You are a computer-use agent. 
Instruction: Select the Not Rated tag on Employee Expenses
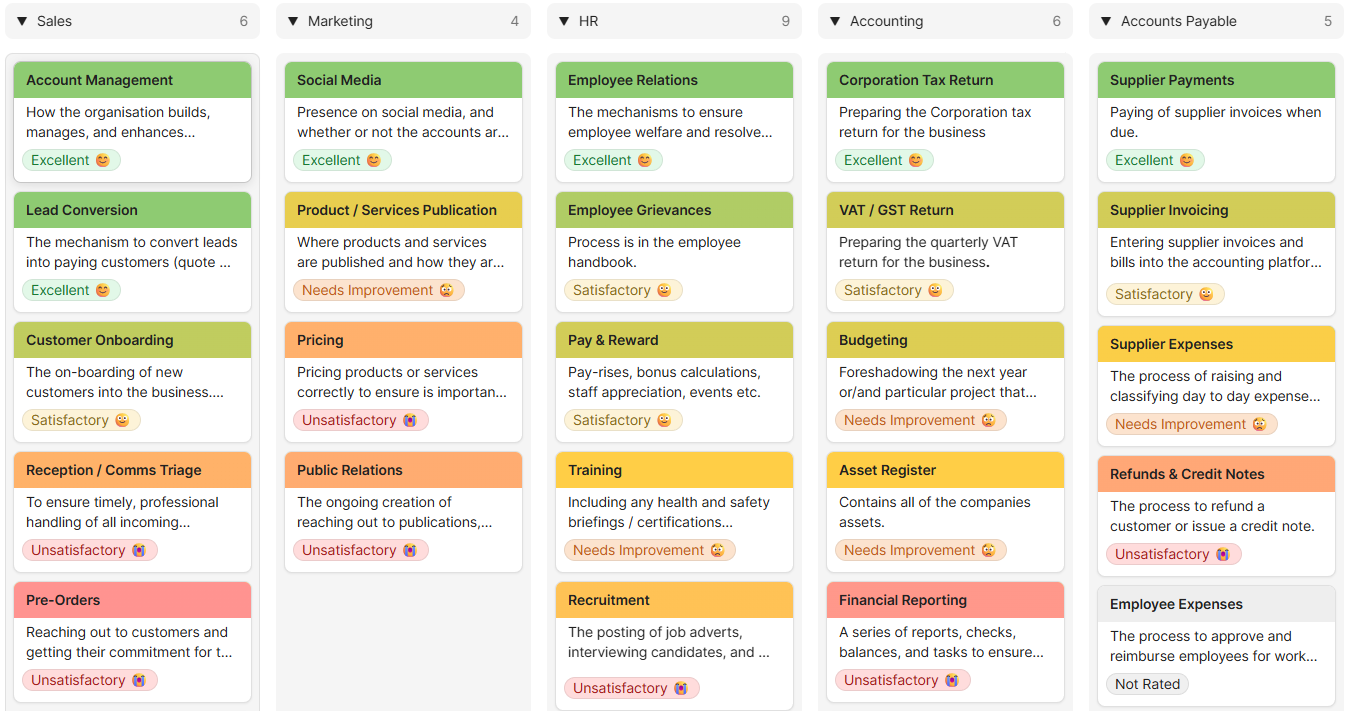1147,684
